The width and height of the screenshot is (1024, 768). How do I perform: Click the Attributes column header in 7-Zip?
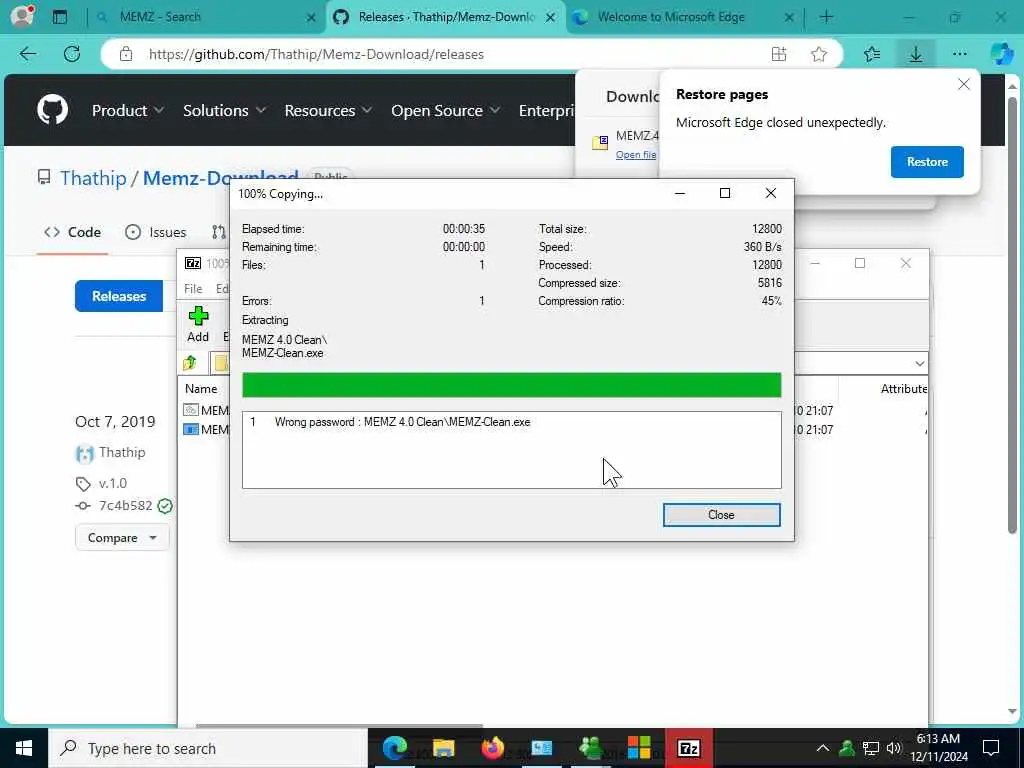click(x=903, y=389)
